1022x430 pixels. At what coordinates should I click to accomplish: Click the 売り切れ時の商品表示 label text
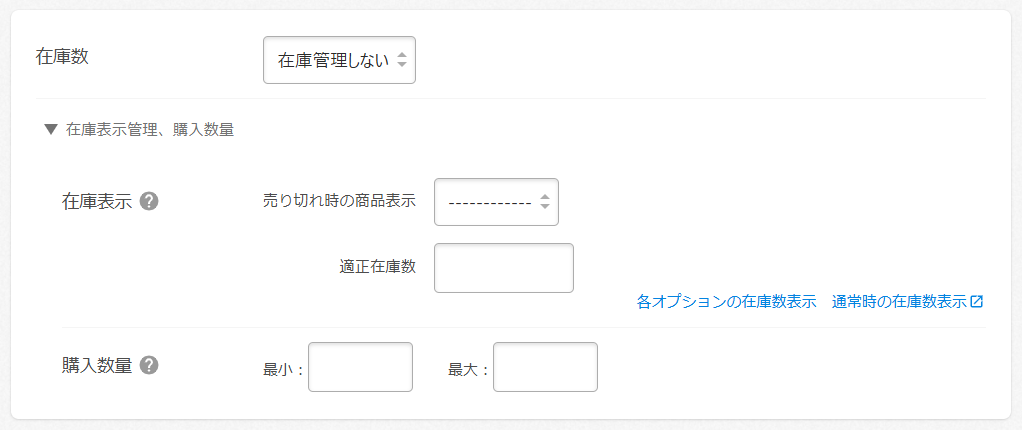pyautogui.click(x=339, y=200)
